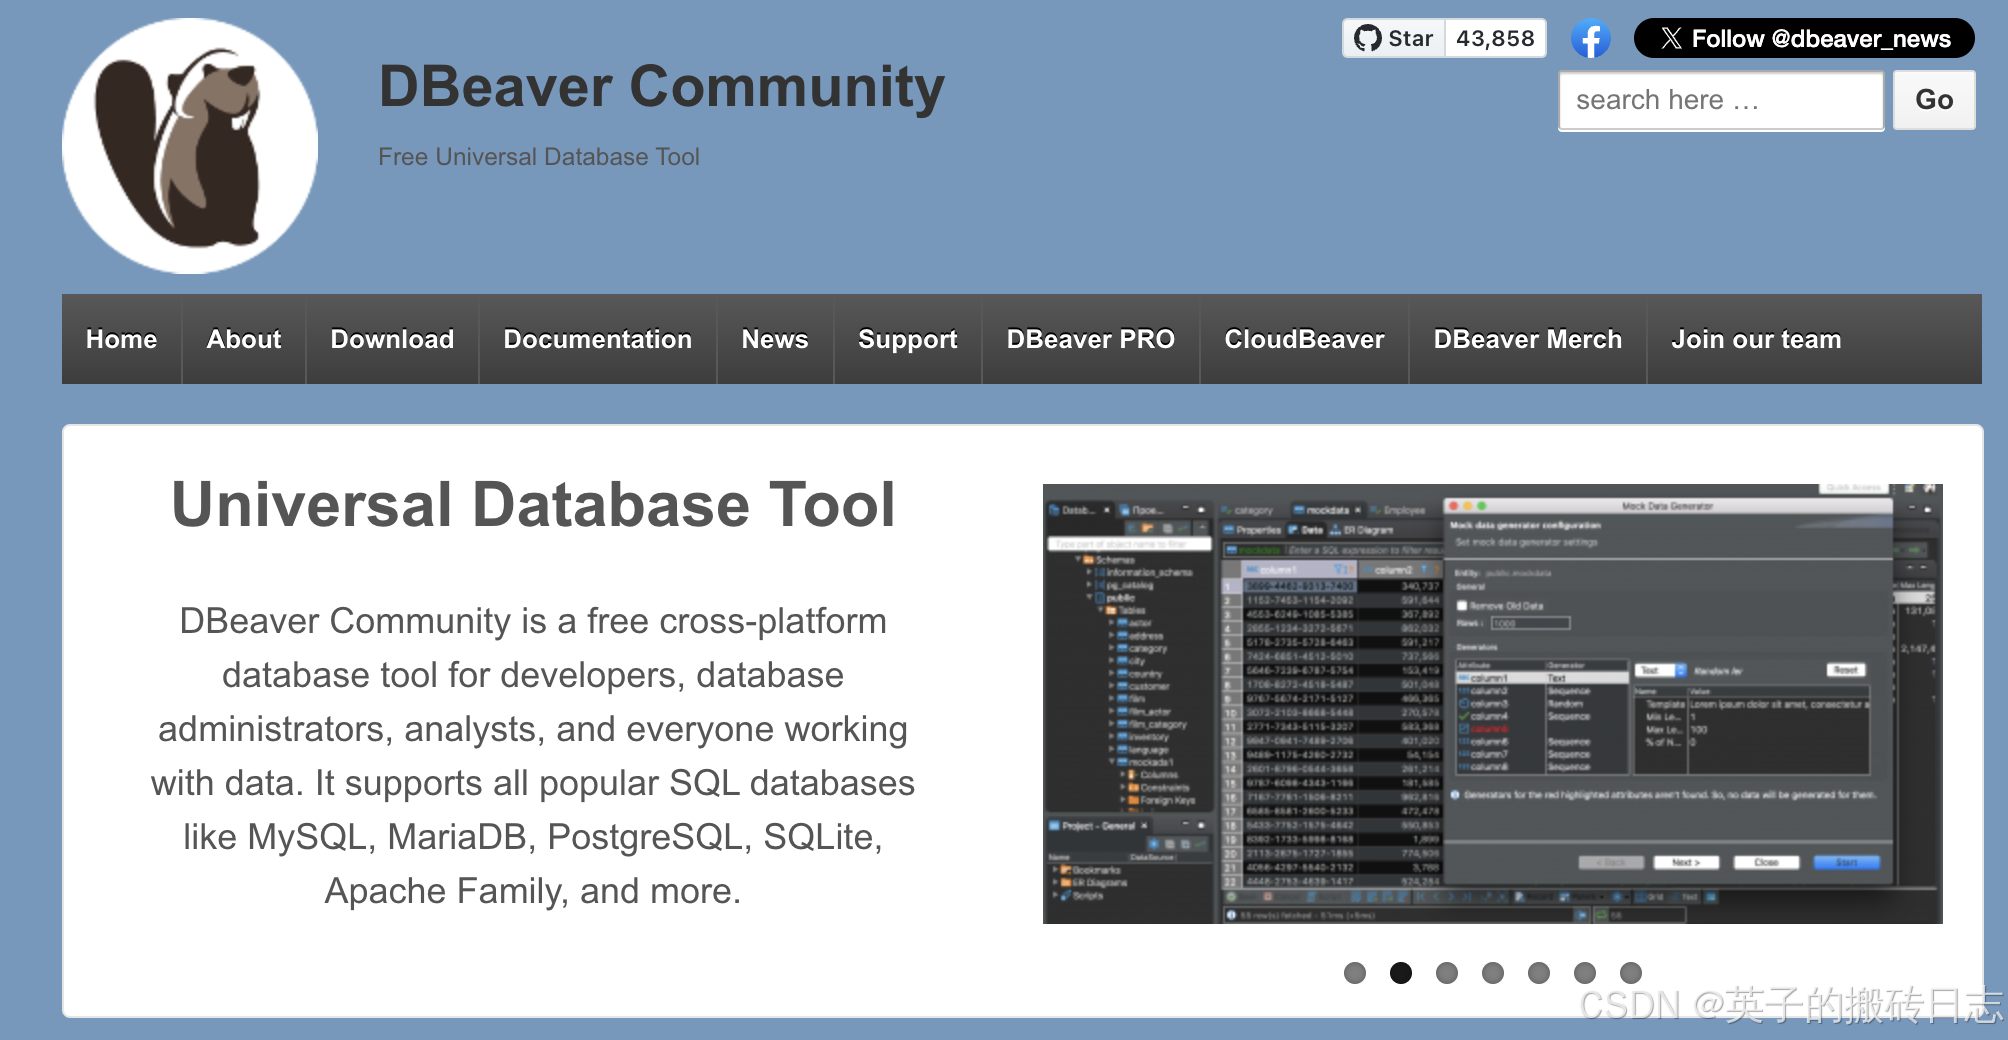2008x1040 pixels.
Task: Select the fourth slider dot
Action: (x=1493, y=973)
